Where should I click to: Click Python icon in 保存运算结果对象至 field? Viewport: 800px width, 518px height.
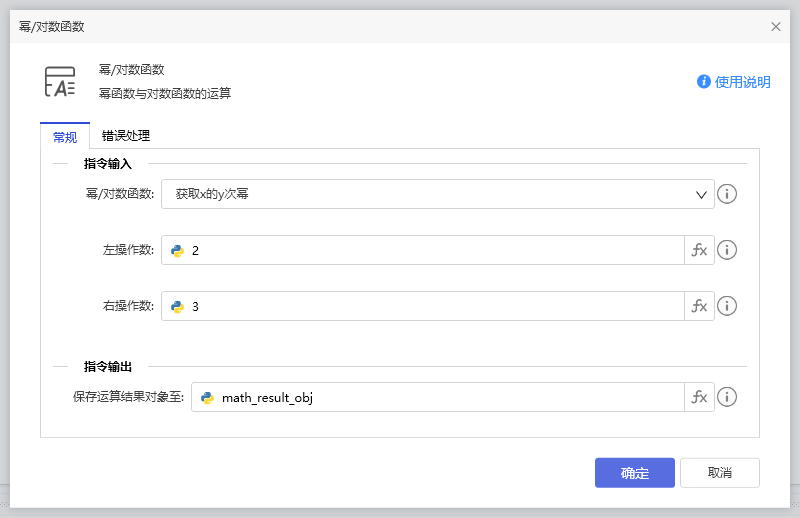[208, 398]
